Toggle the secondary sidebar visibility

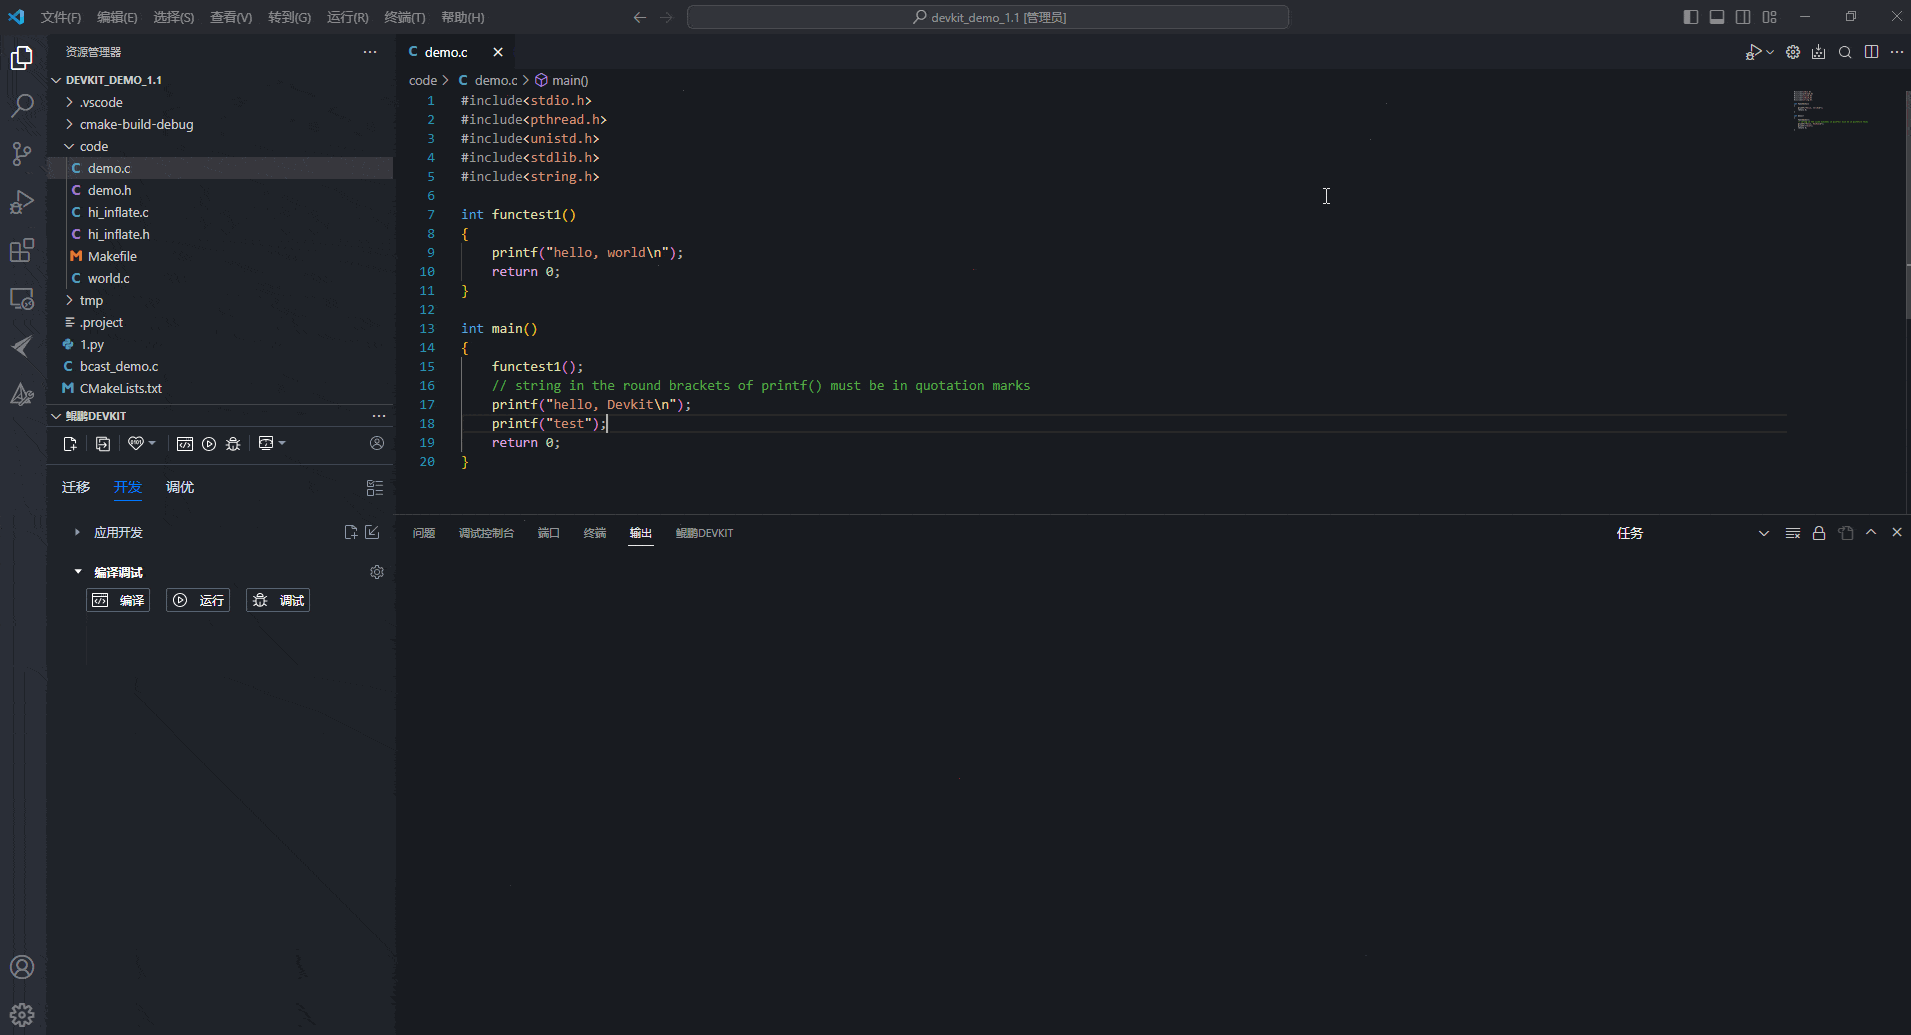point(1743,17)
